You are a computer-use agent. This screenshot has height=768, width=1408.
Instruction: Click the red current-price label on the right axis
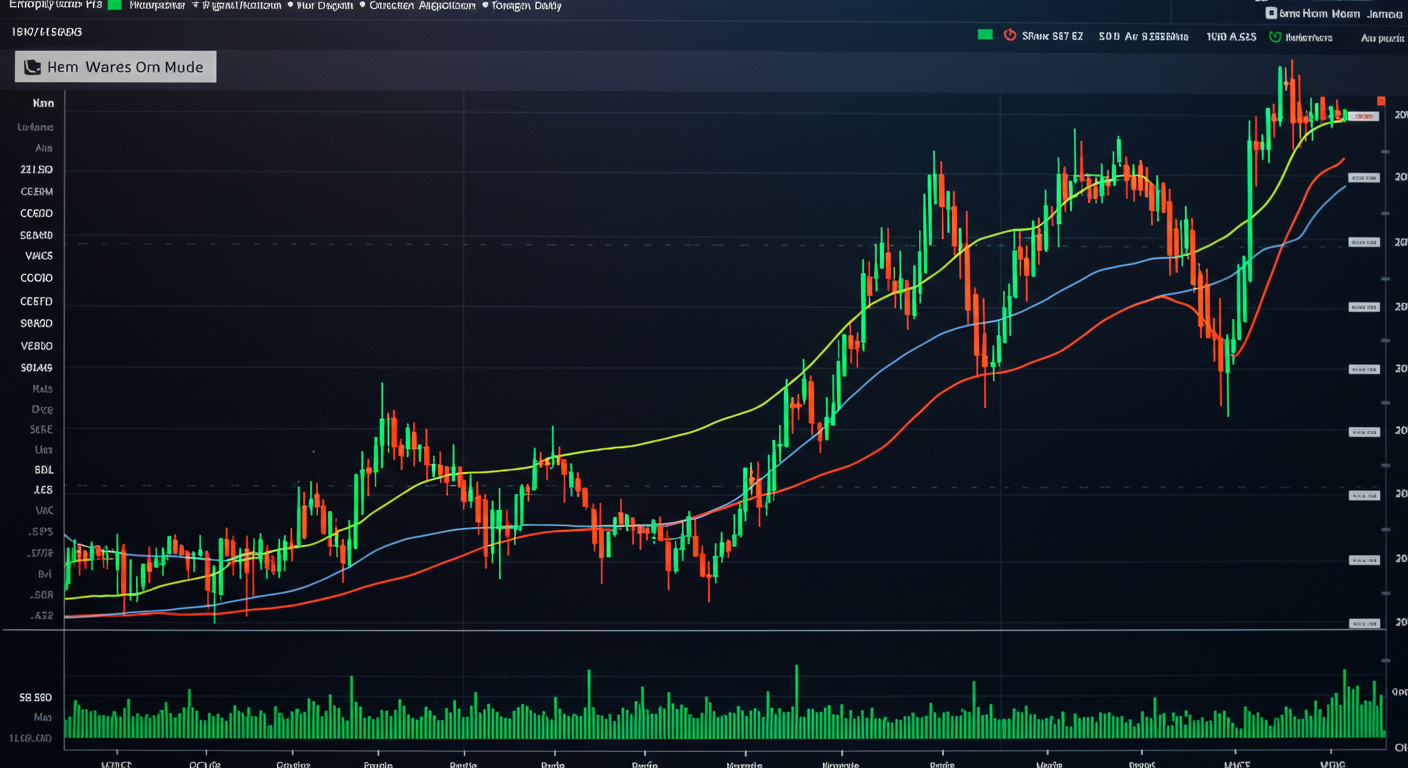[x=1363, y=114]
